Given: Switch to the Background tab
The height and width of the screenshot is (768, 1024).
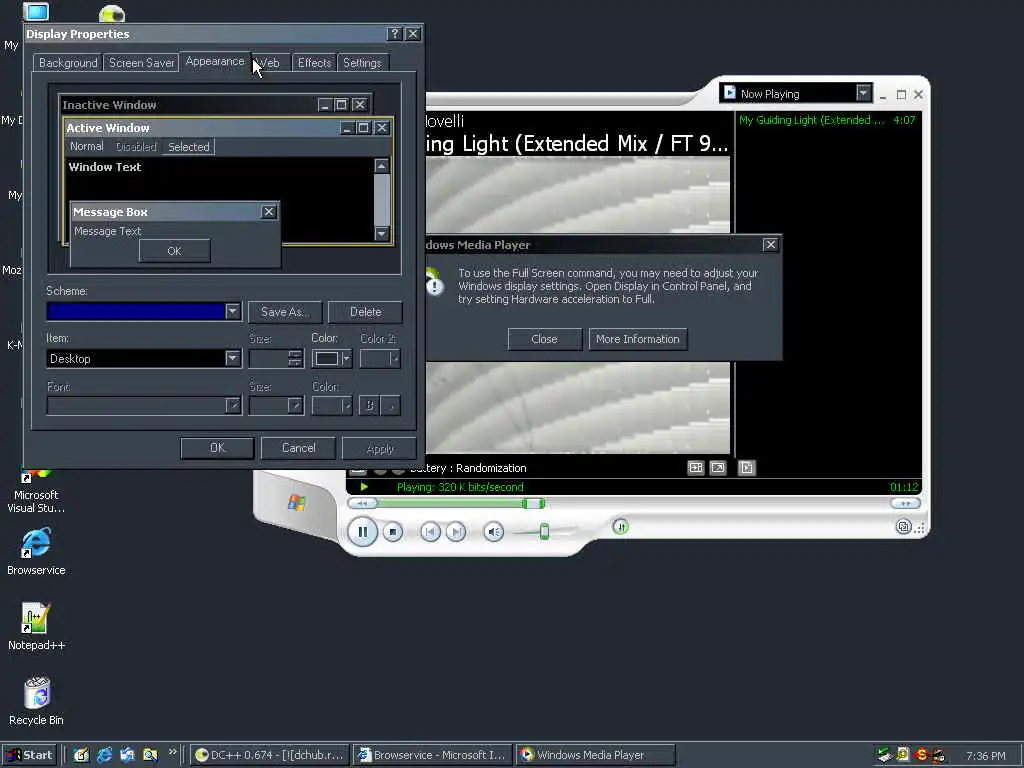Looking at the screenshot, I should point(68,63).
